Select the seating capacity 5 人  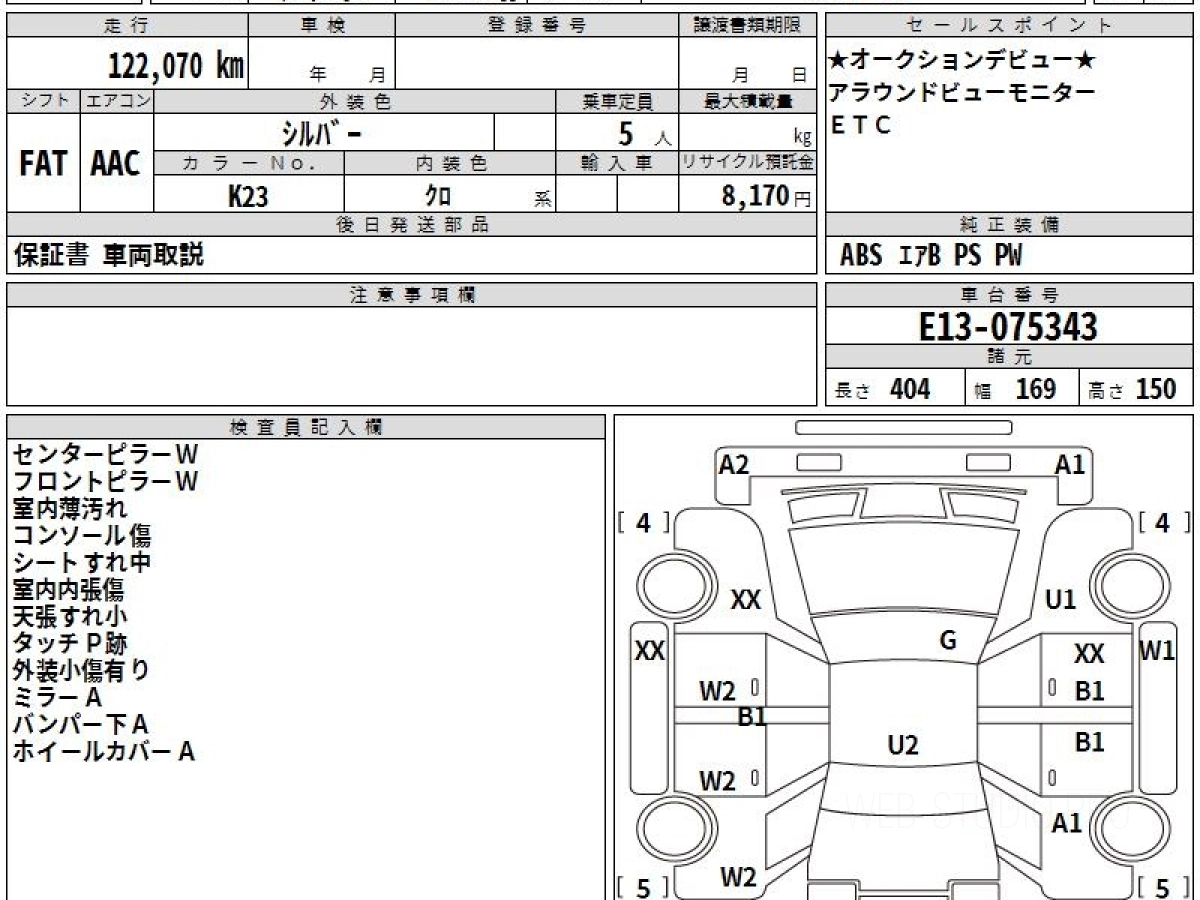point(644,134)
